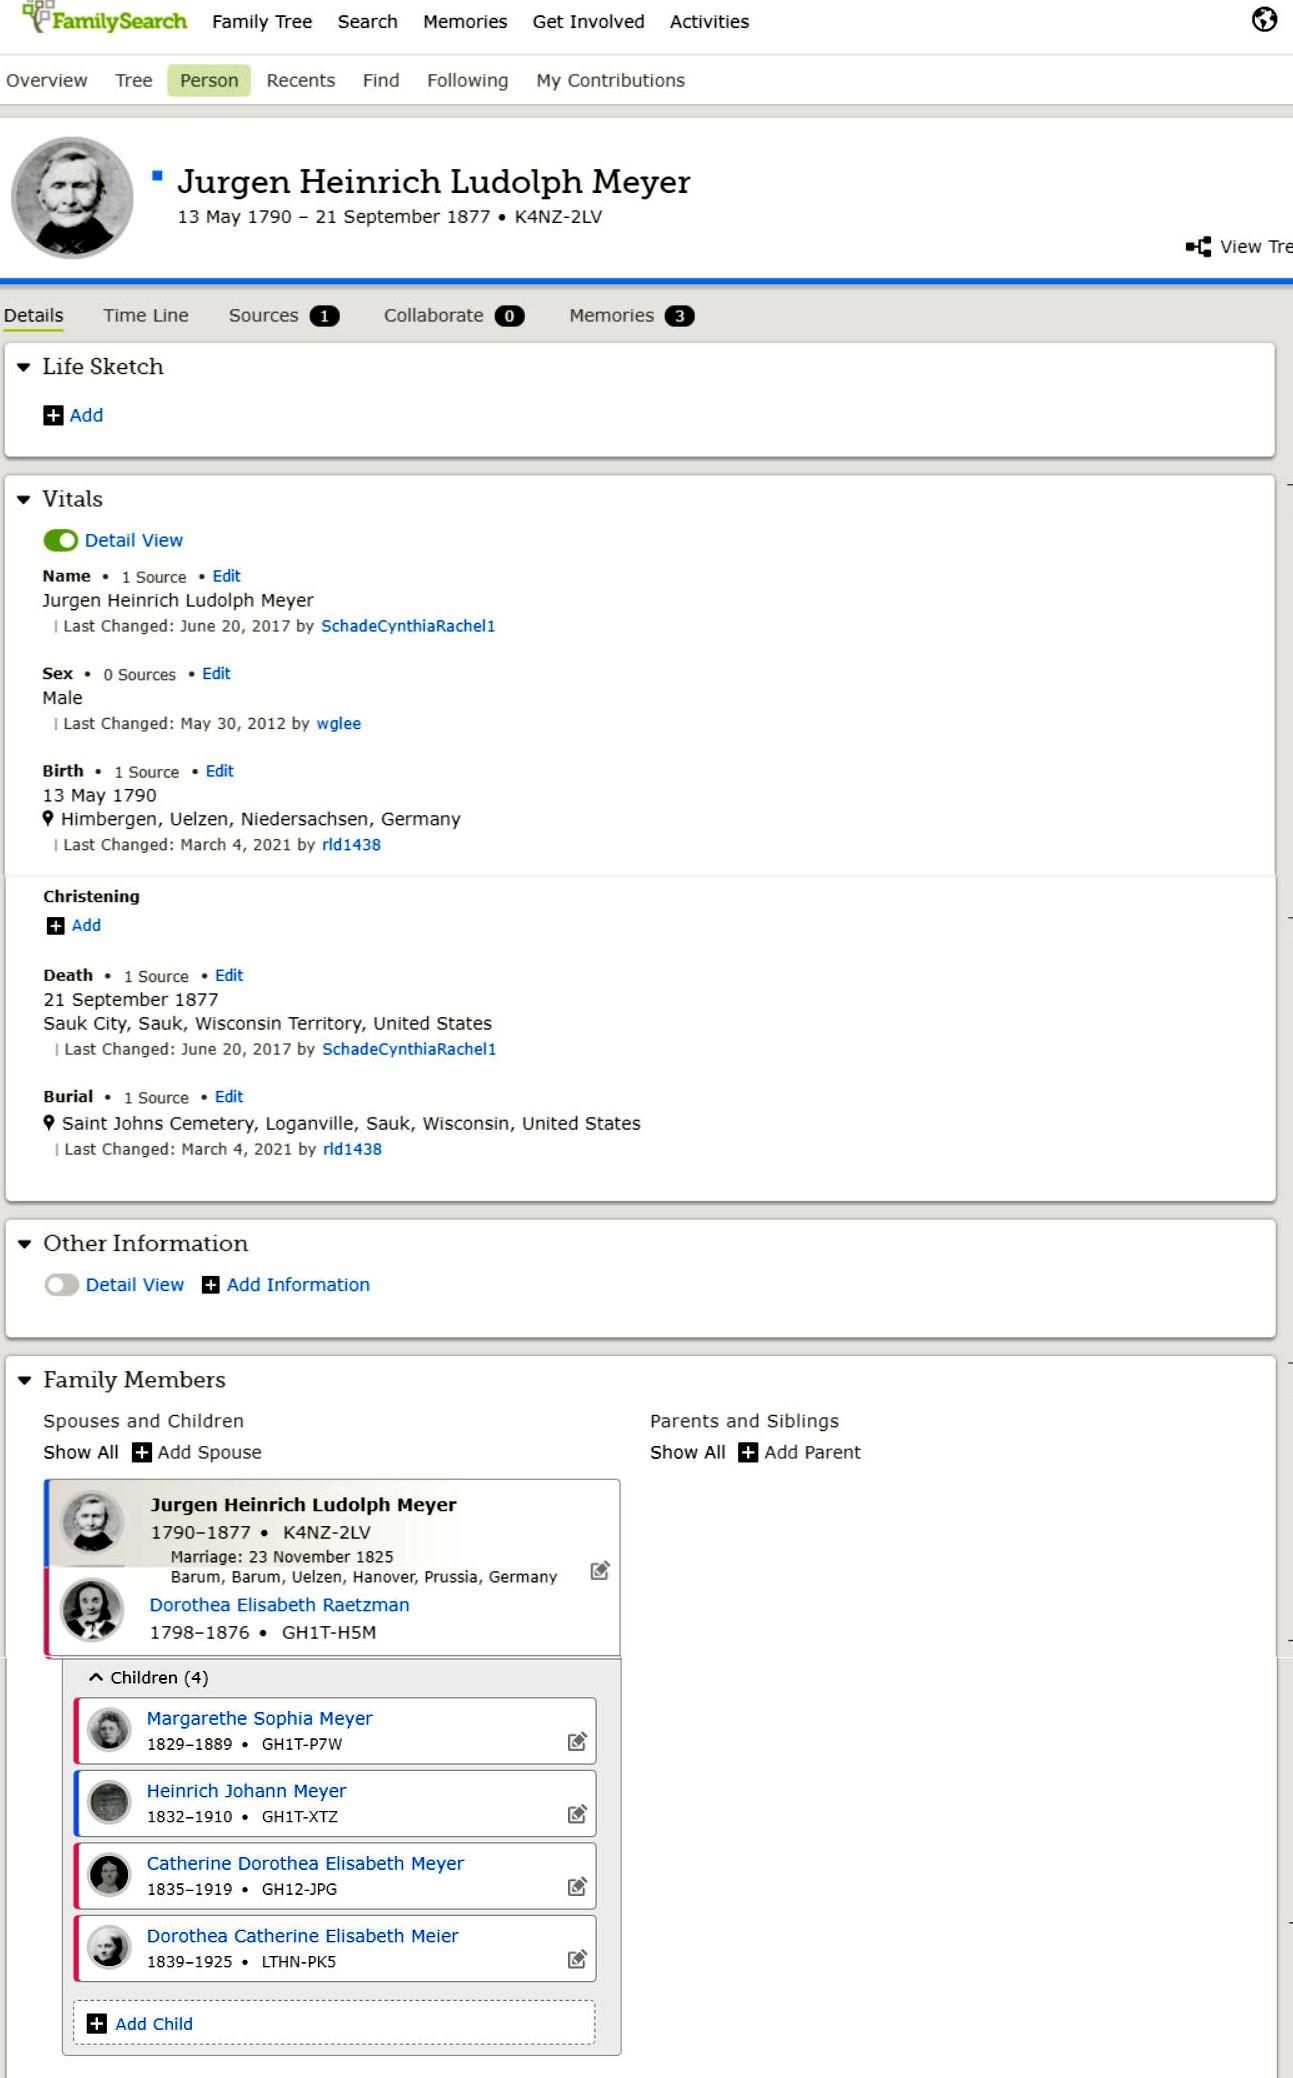Screen dimensions: 1293x2078
Task: Open the Sources tab
Action: click(x=263, y=315)
